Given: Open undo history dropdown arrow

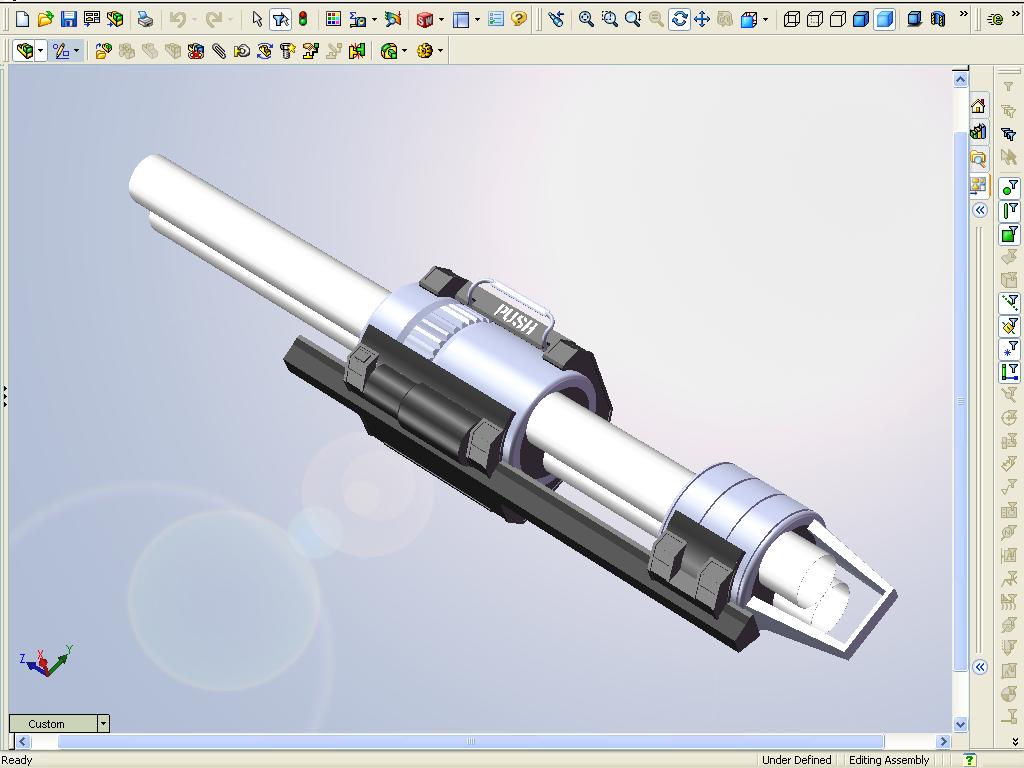Looking at the screenshot, I should click(194, 20).
